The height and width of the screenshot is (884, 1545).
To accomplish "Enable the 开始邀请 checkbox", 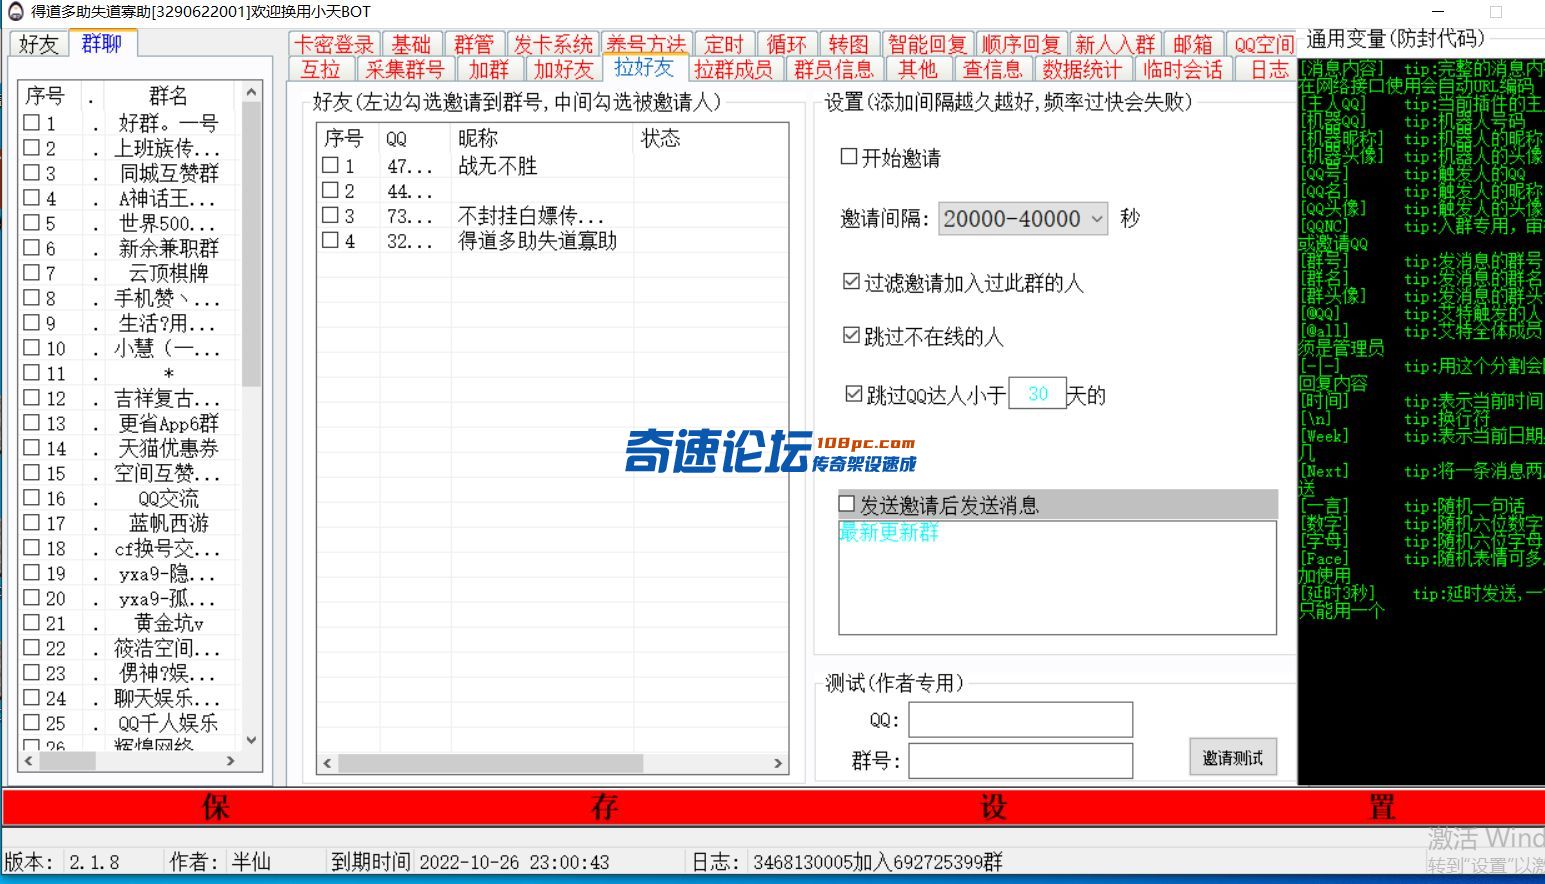I will coord(849,157).
